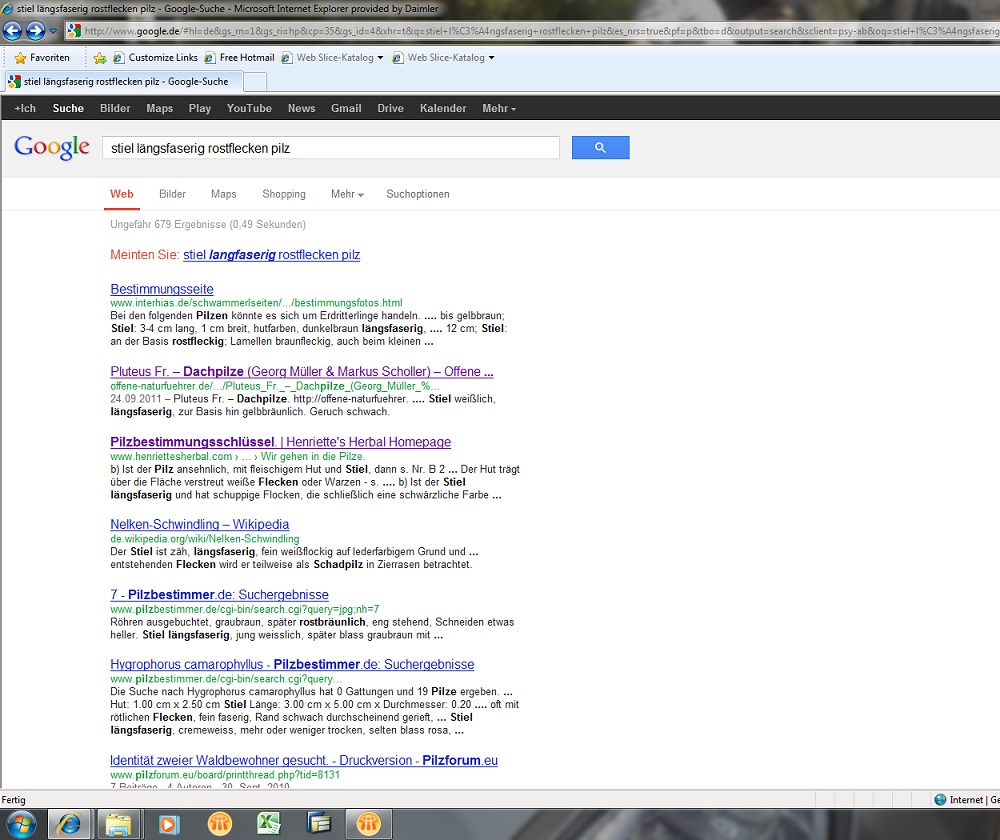
Task: Expand the first Web Slice-Katalog dropdown
Action: pyautogui.click(x=380, y=58)
